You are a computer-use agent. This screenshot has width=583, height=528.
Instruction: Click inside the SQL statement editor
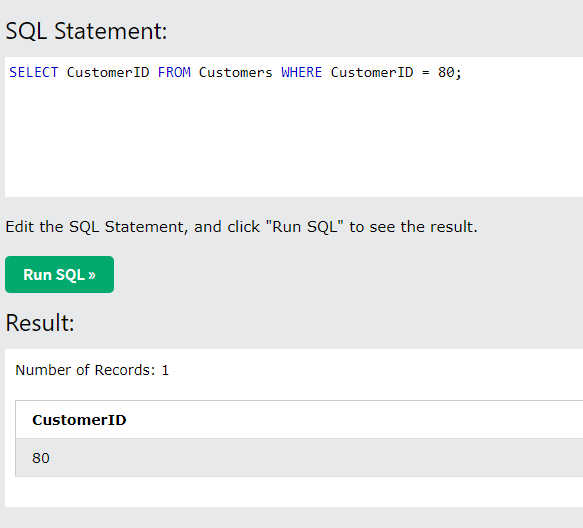(x=294, y=127)
